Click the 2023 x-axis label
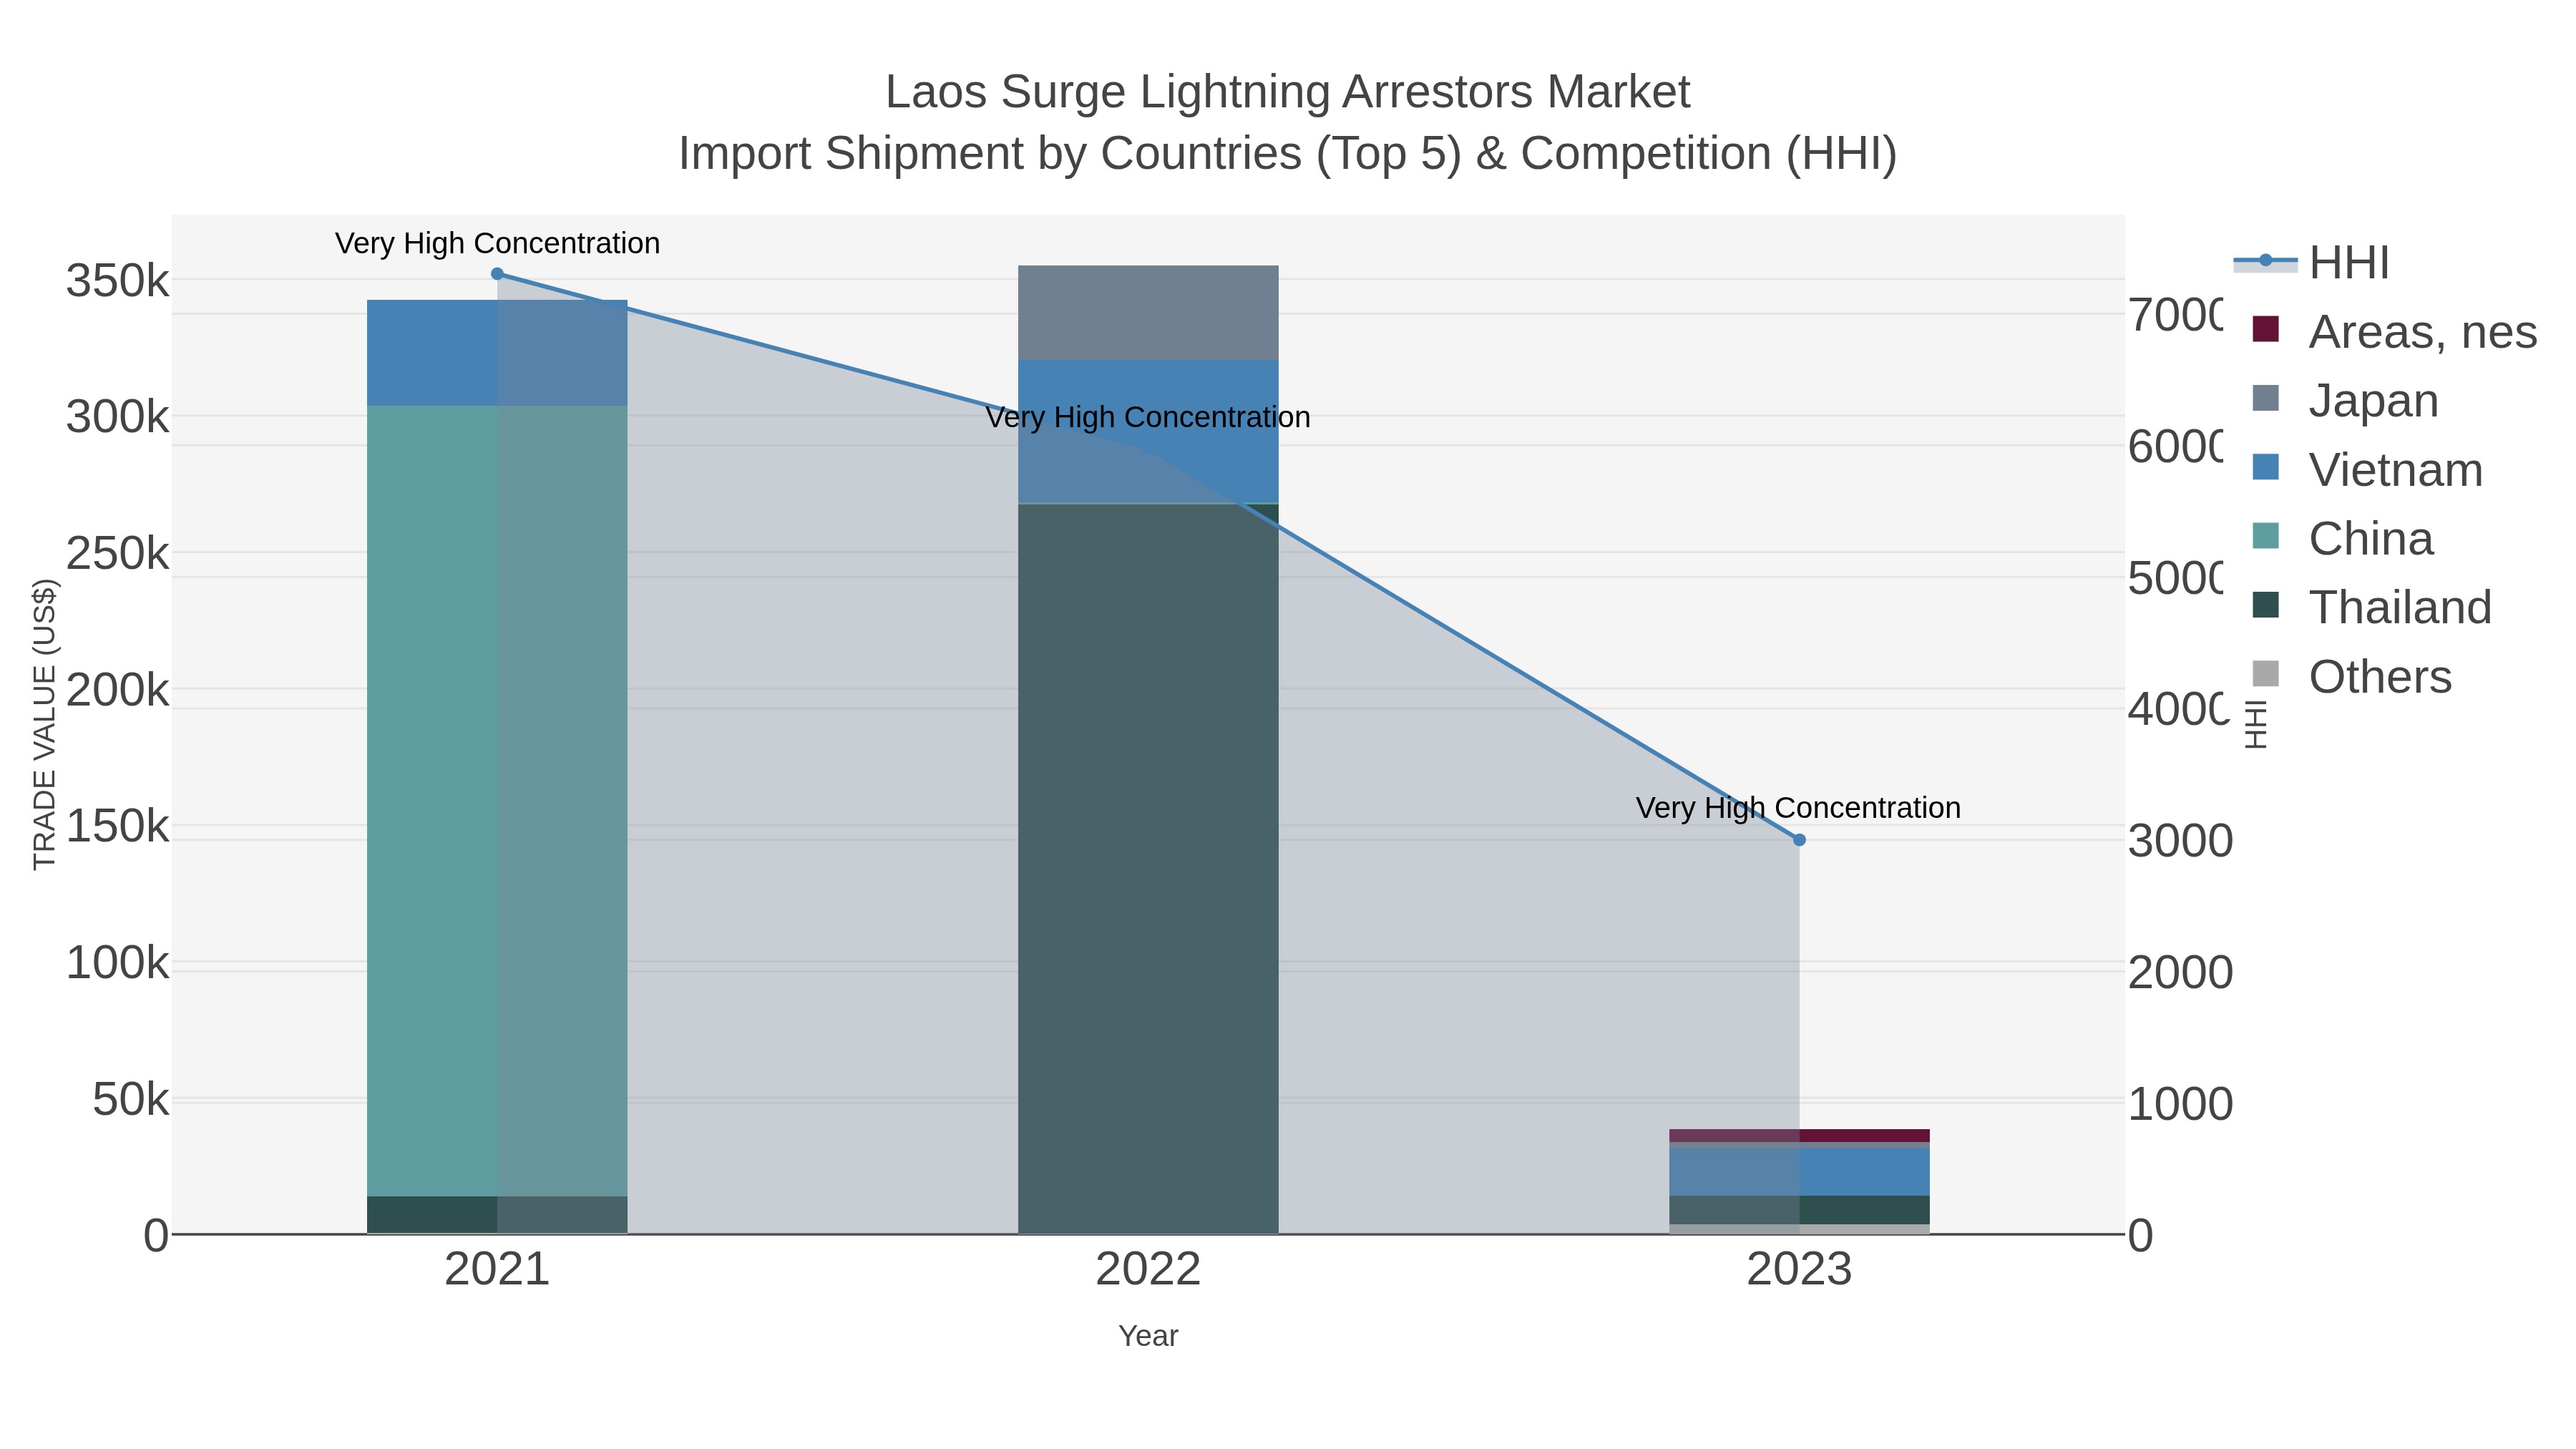The width and height of the screenshot is (2576, 1449). (1799, 1270)
